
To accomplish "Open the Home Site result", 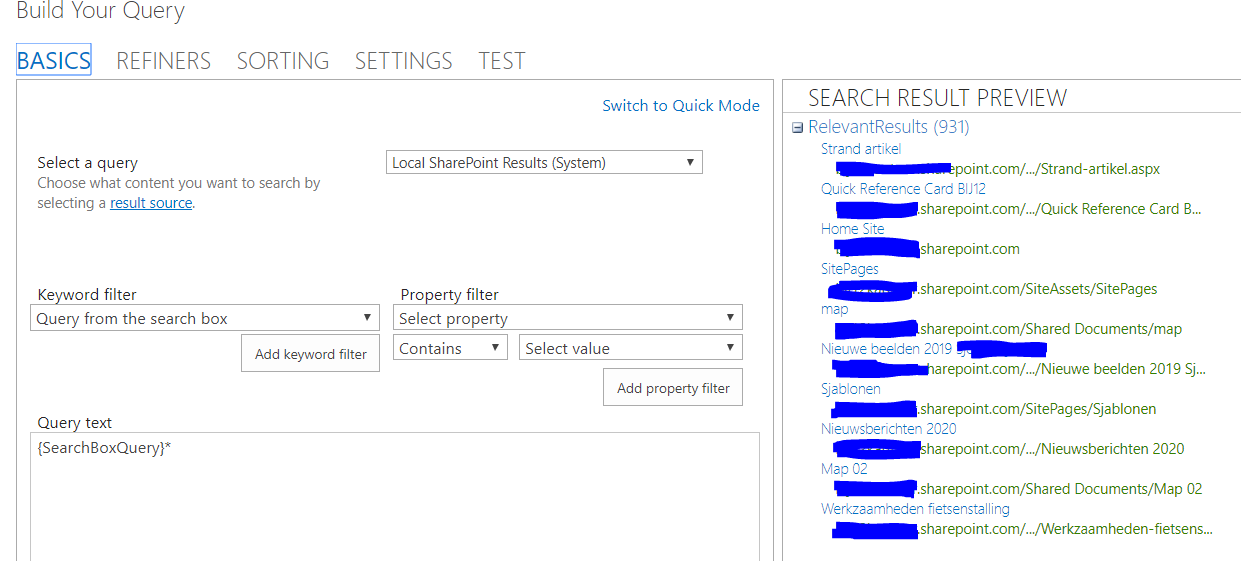I will [x=853, y=229].
